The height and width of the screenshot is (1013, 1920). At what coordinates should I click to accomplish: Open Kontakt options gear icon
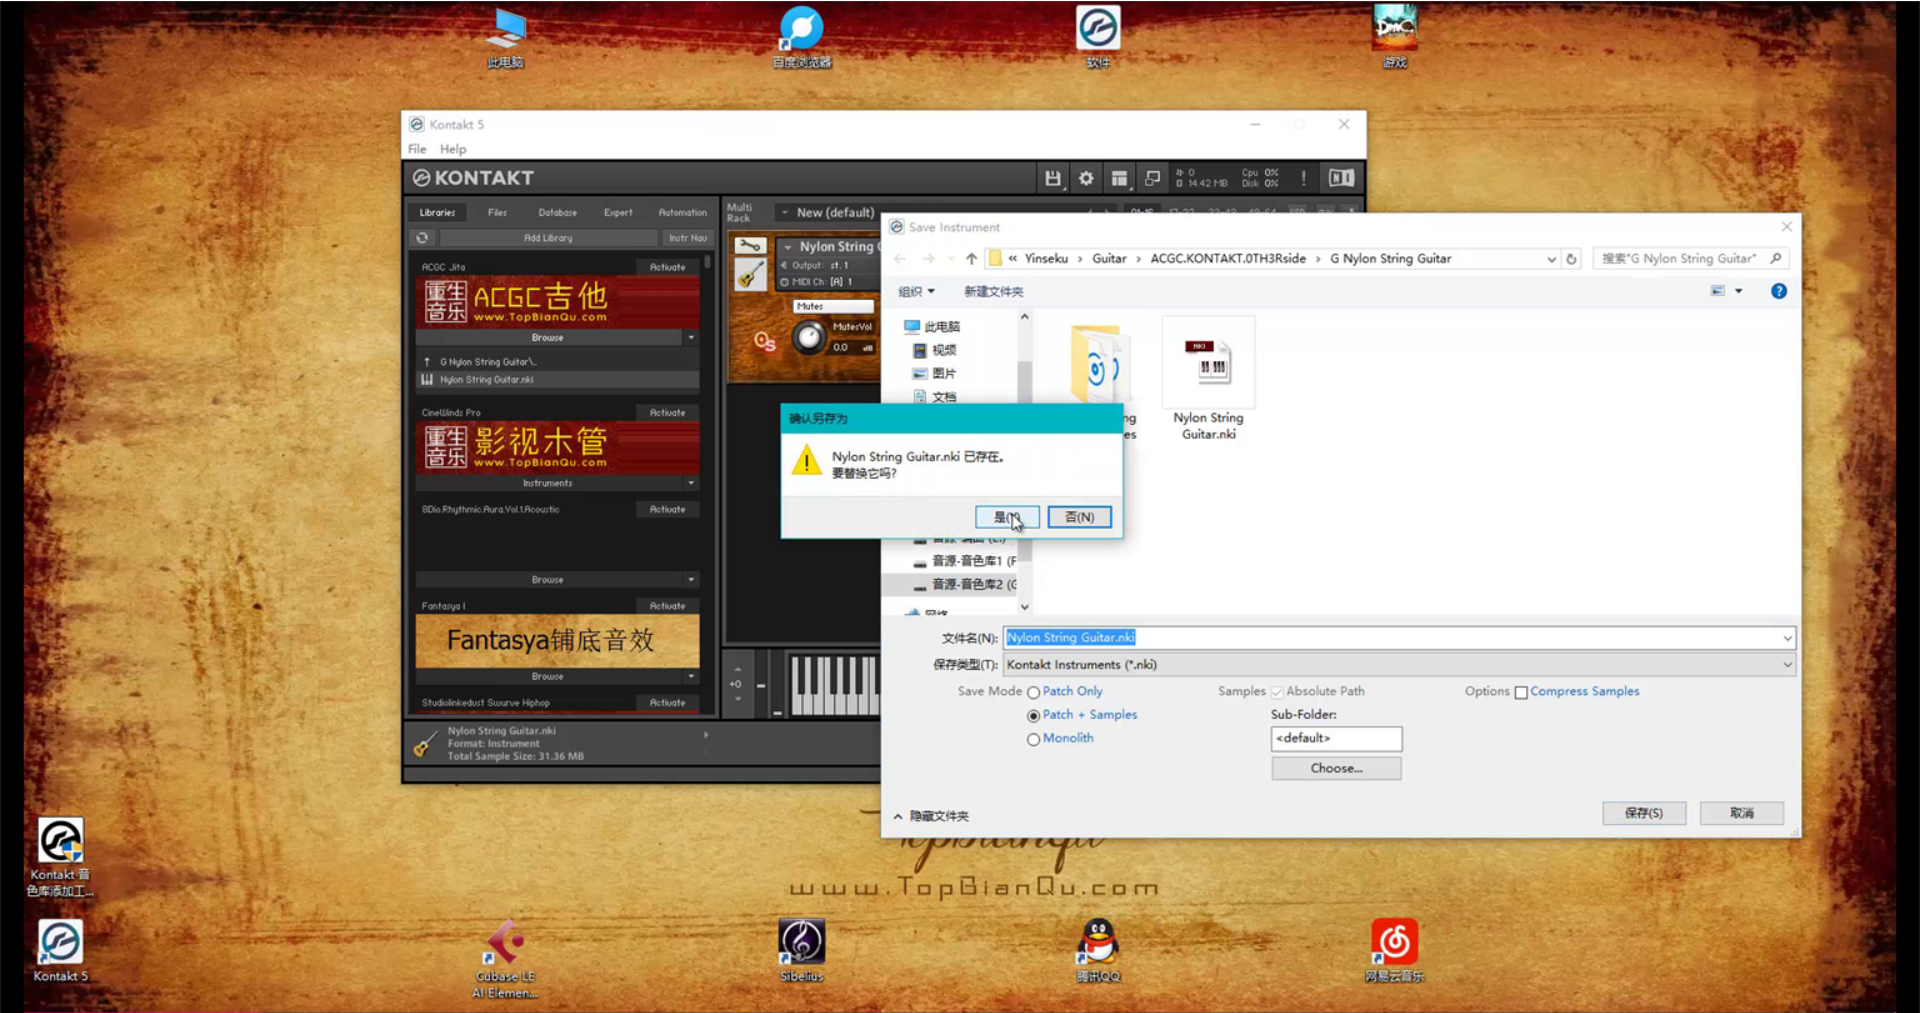[1086, 178]
